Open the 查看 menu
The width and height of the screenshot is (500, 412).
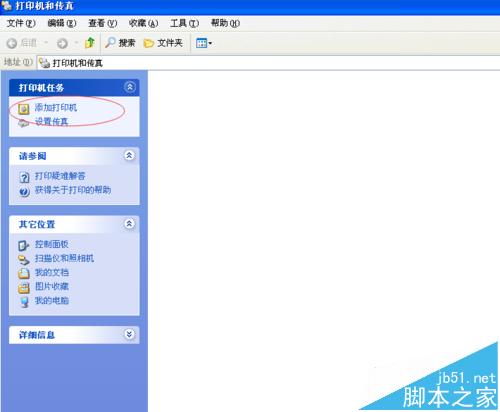point(103,23)
